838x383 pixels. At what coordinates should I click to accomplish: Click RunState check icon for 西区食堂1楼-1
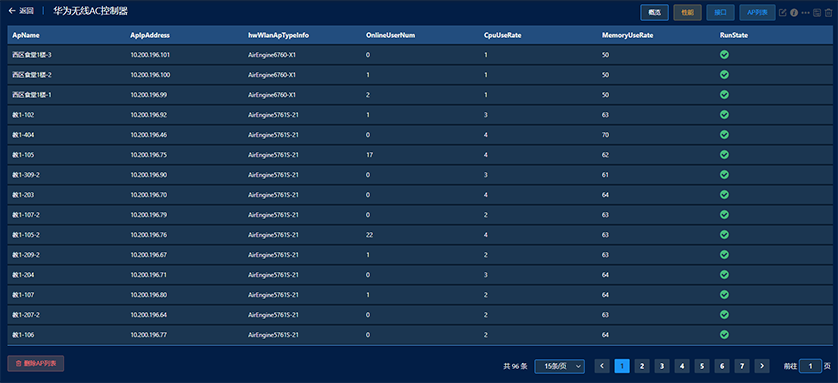[x=724, y=95]
